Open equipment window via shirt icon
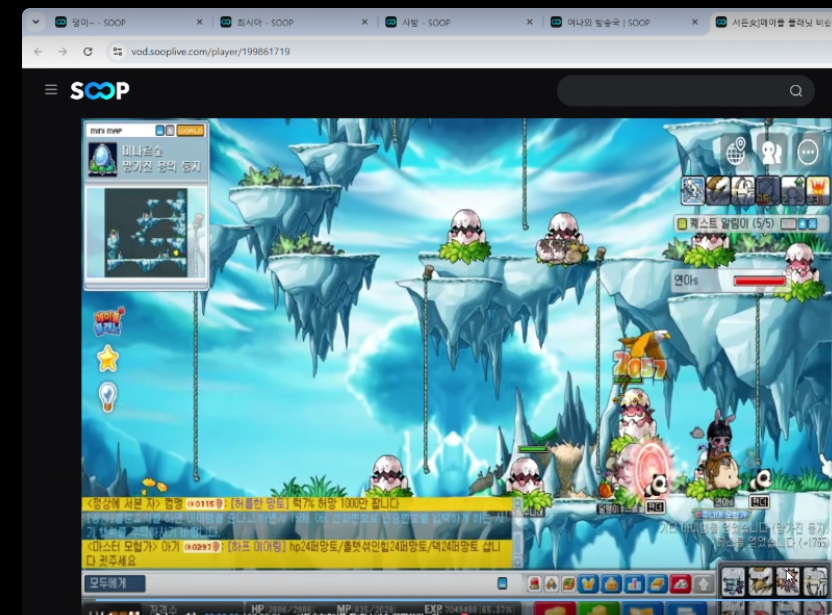 (588, 584)
